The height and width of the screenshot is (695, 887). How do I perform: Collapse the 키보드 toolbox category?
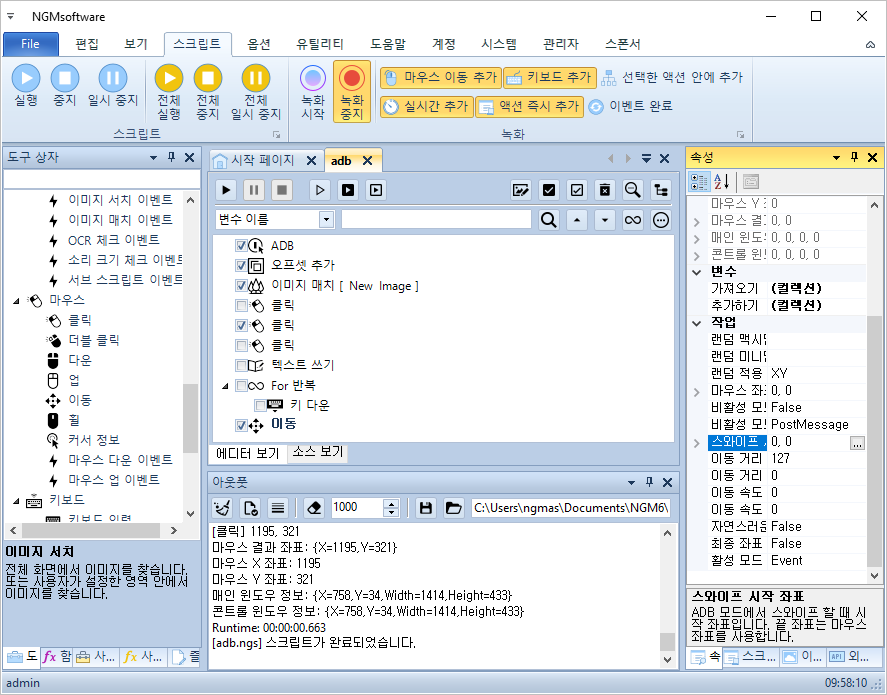point(16,500)
